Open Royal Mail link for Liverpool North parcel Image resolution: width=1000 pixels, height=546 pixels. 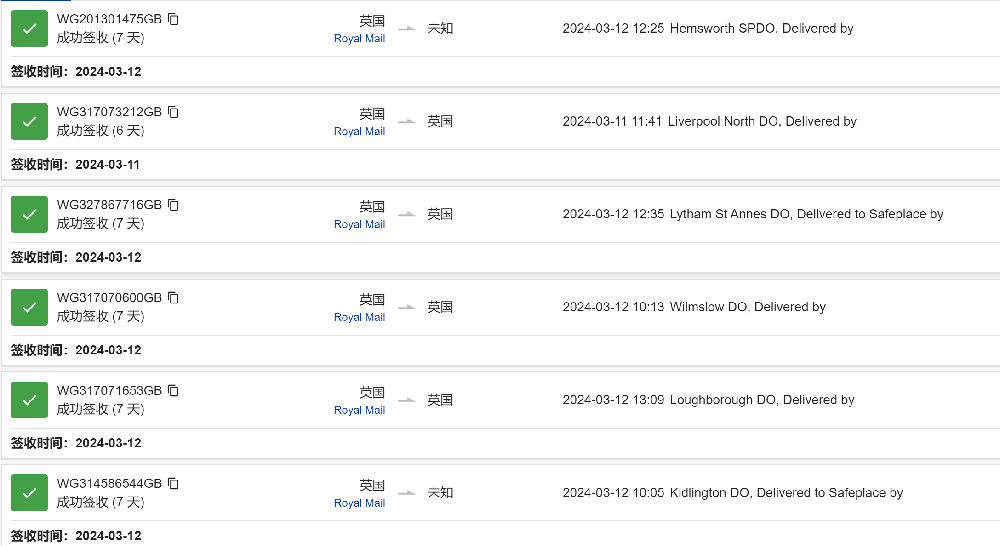pos(359,131)
